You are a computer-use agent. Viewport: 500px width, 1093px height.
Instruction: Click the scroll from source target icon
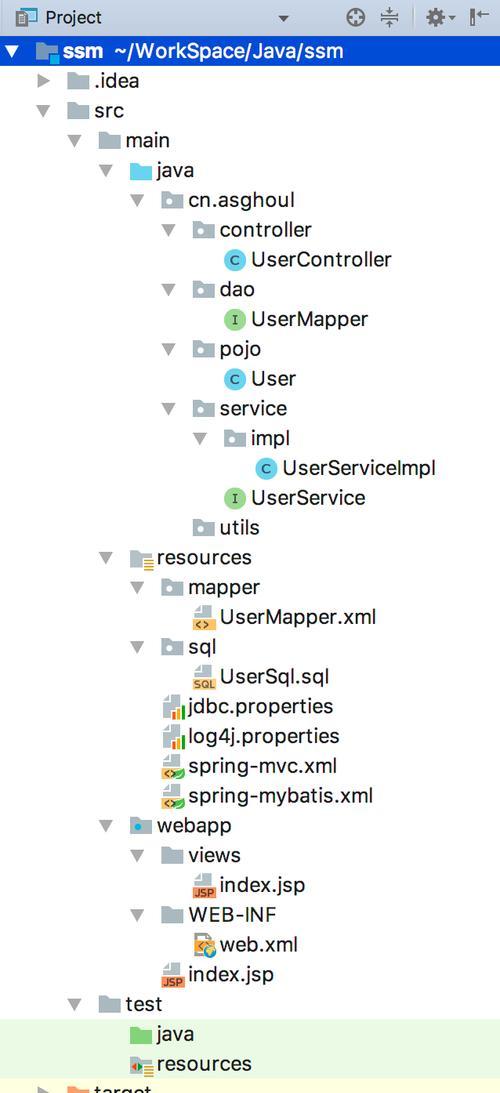[x=356, y=17]
